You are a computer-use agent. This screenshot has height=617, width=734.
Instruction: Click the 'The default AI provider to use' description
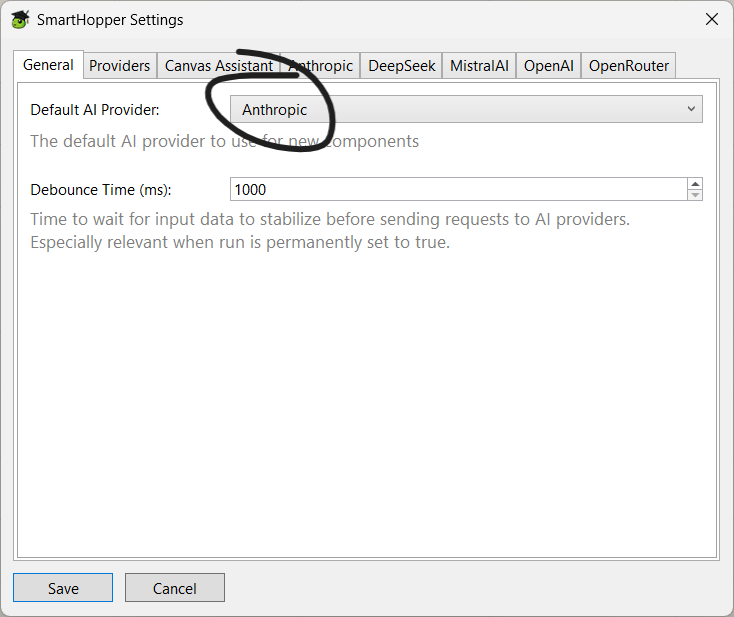coord(225,141)
